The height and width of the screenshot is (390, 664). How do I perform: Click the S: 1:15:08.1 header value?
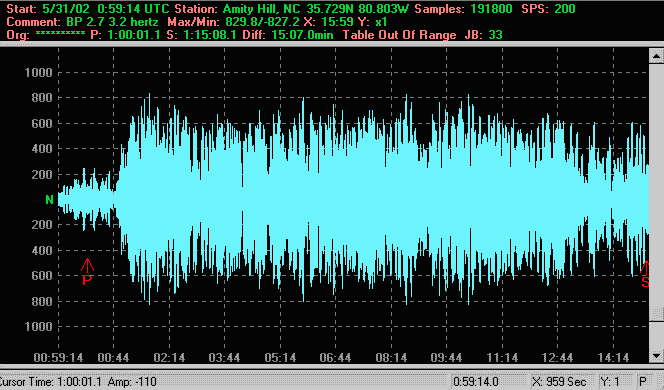[x=201, y=35]
